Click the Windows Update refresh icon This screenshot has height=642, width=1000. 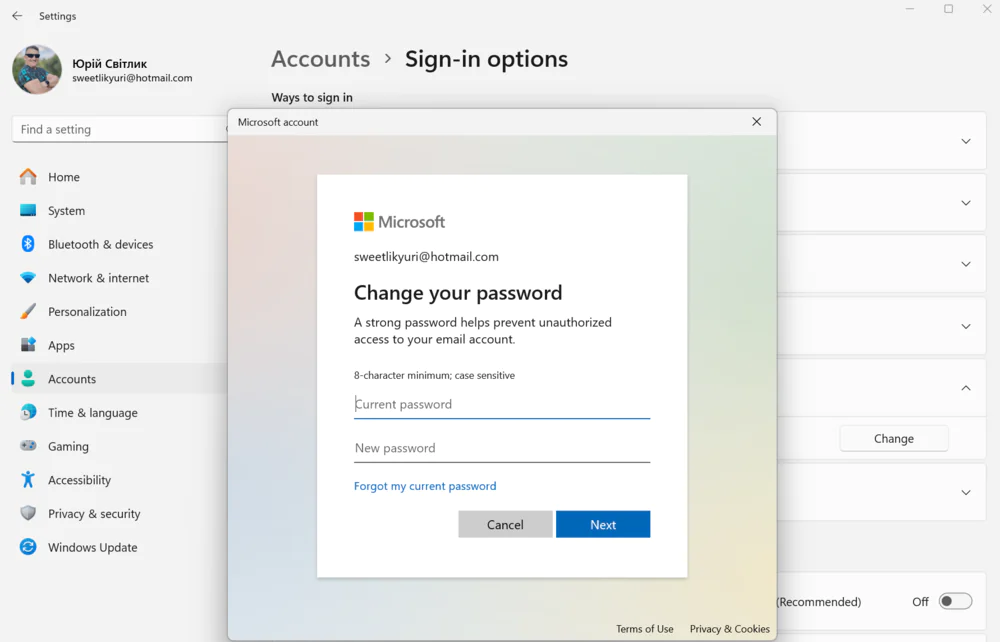pyautogui.click(x=28, y=547)
